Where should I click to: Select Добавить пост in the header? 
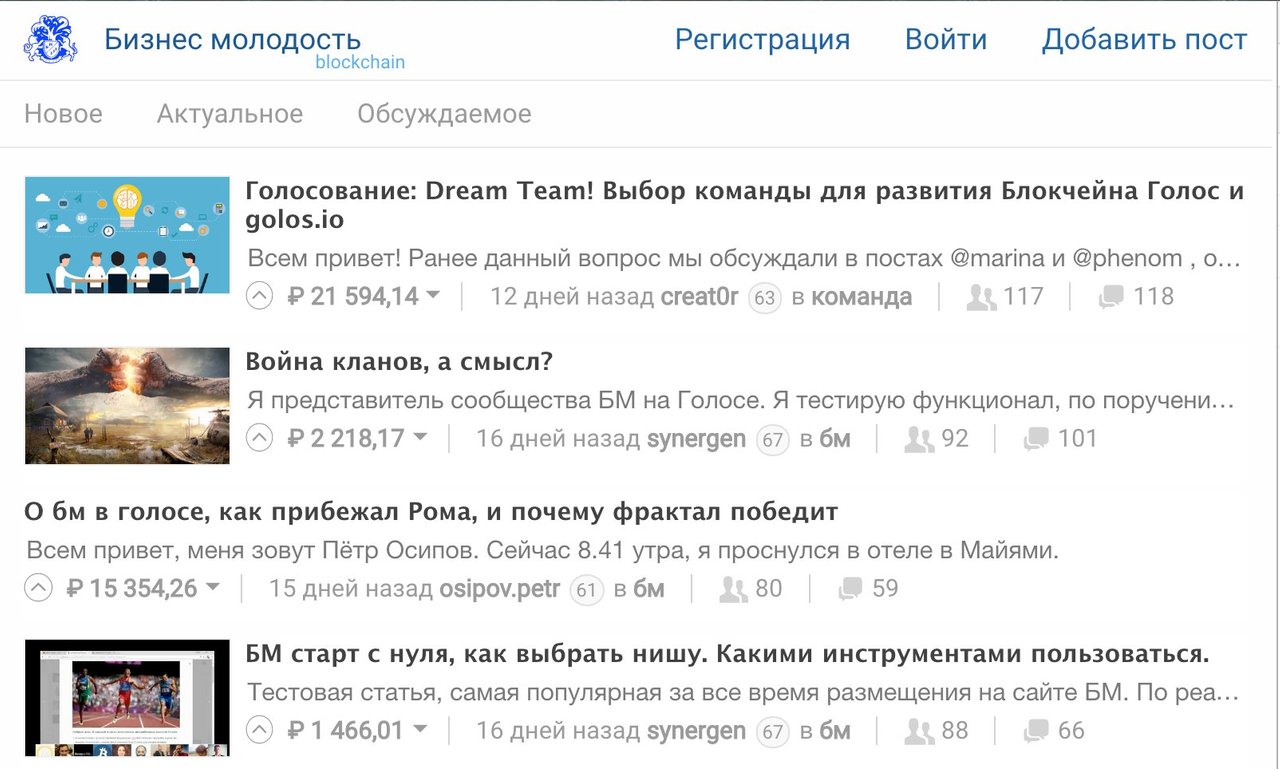pyautogui.click(x=1145, y=40)
